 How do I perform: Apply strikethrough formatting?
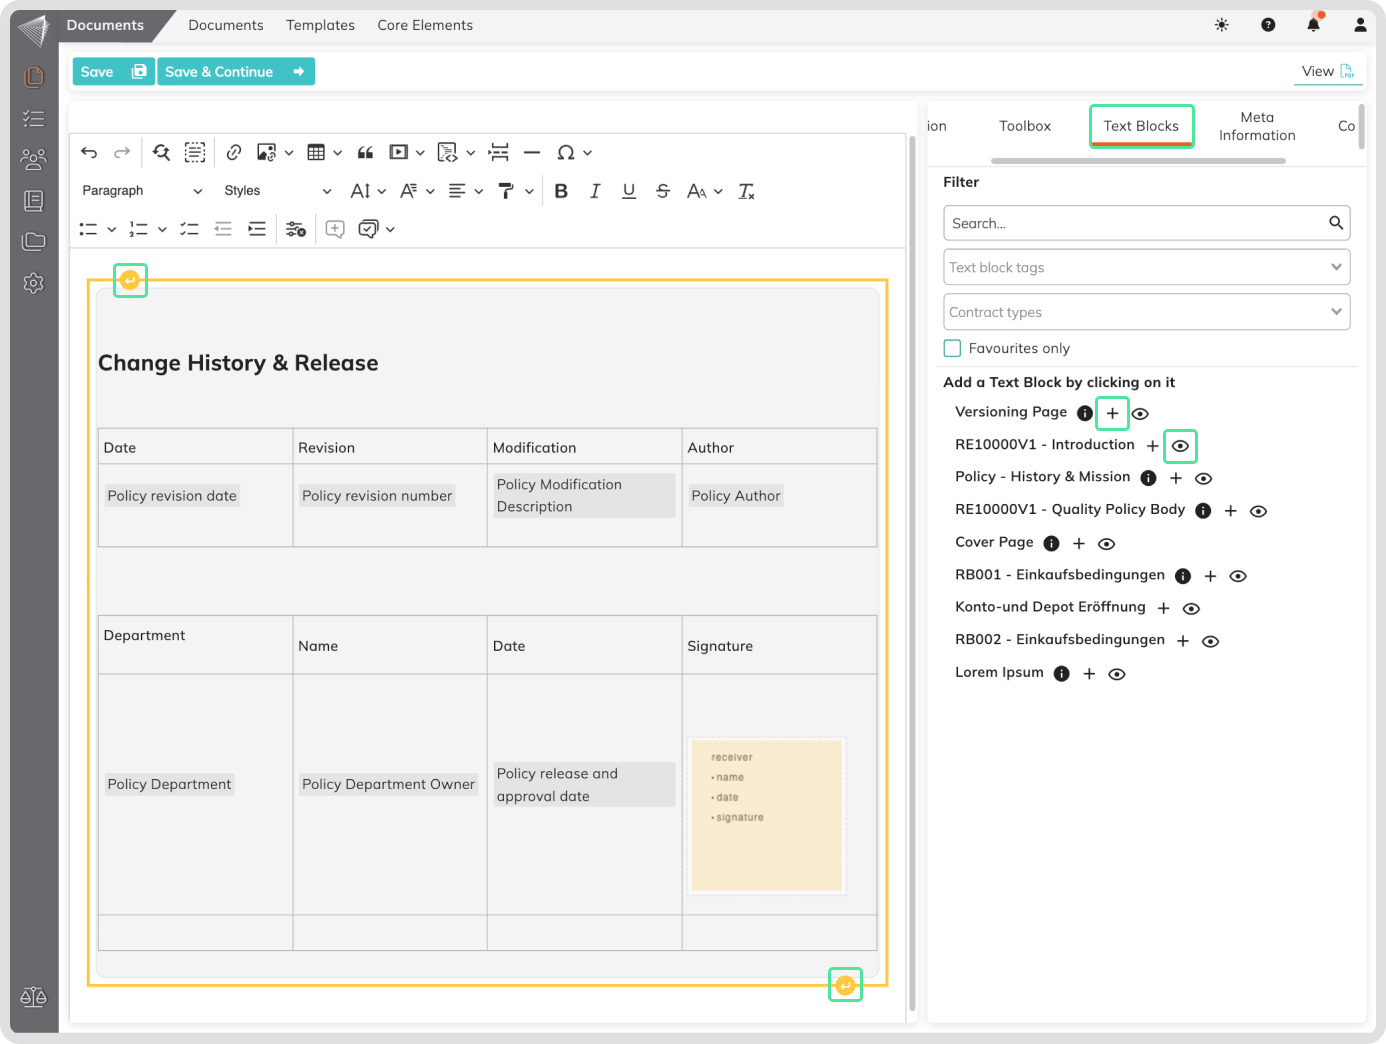coord(662,191)
